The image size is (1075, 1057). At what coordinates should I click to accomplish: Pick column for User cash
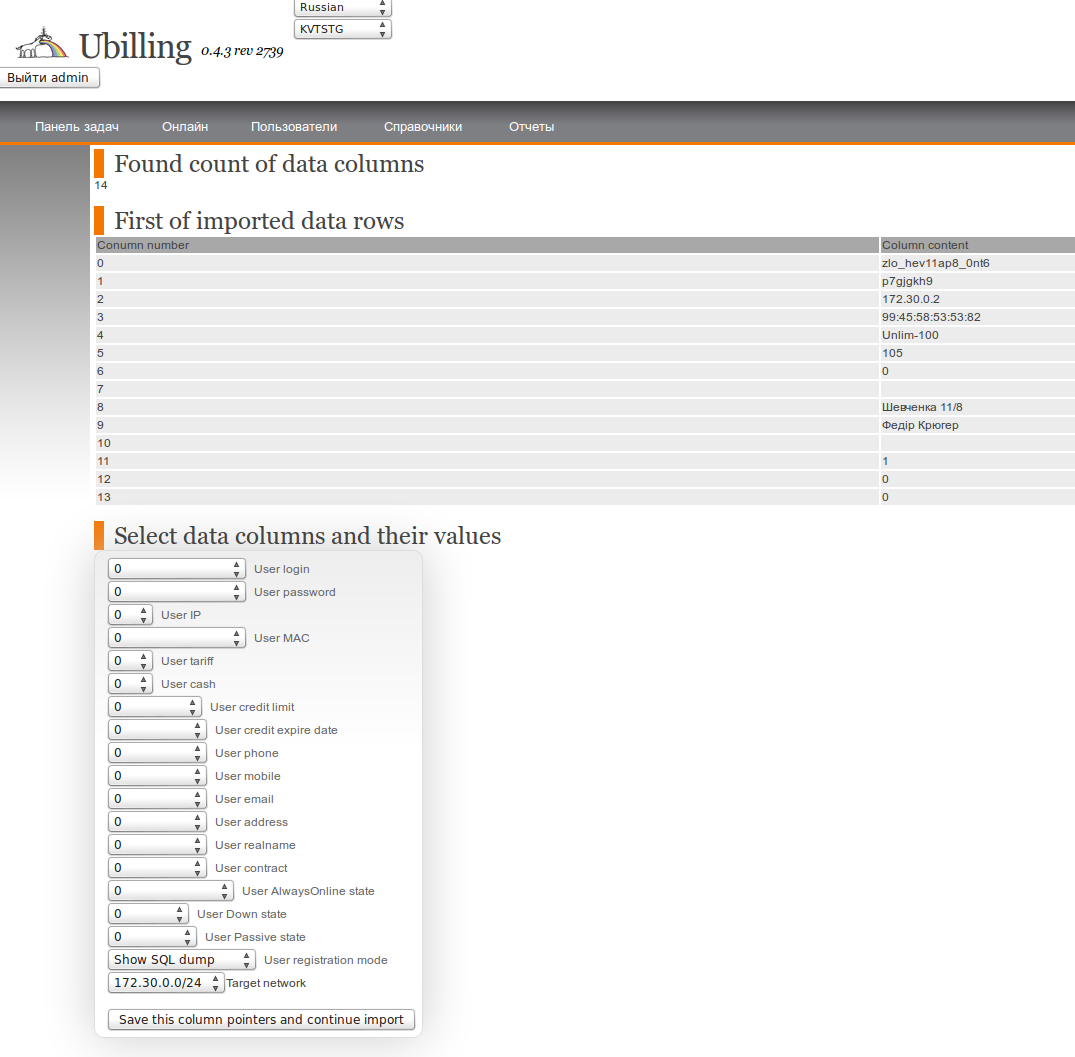[x=130, y=684]
